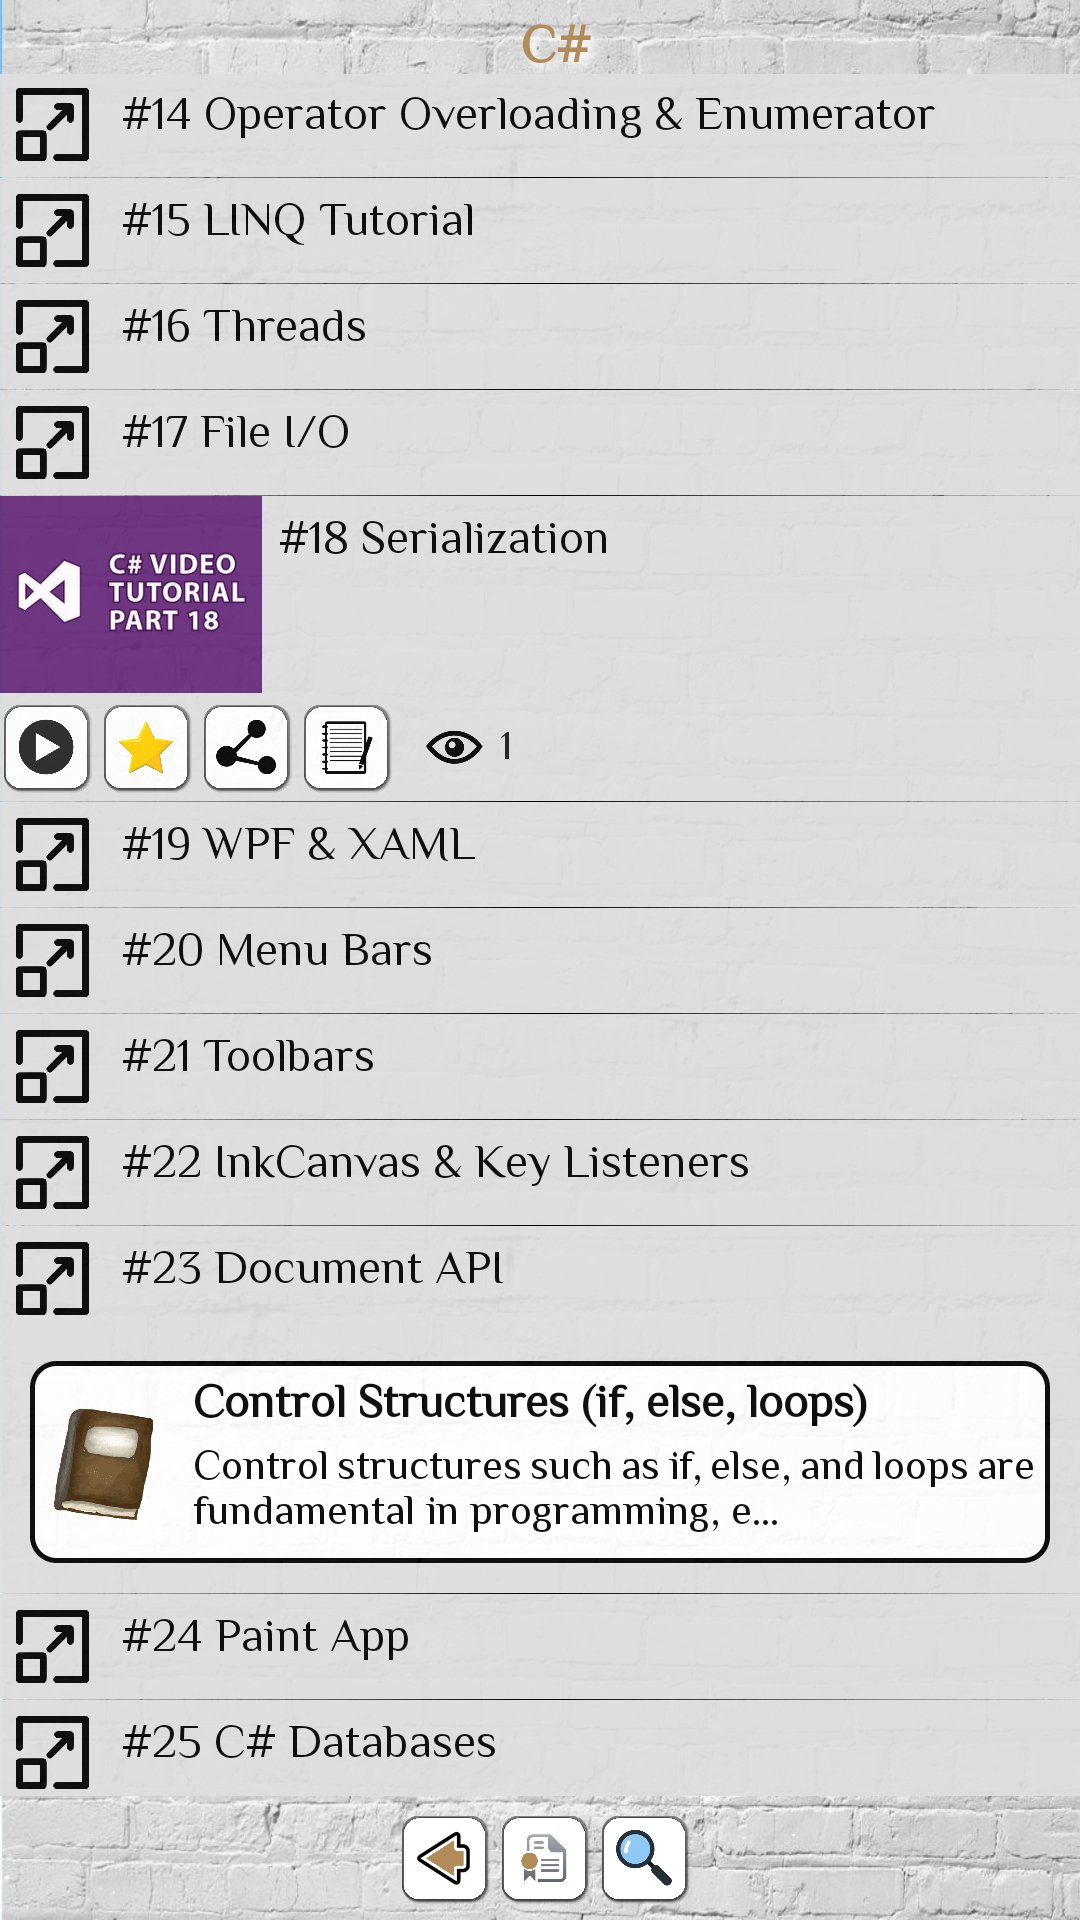Click expand icon beside #24 Paint App
1080x1920 pixels.
(x=52, y=1647)
